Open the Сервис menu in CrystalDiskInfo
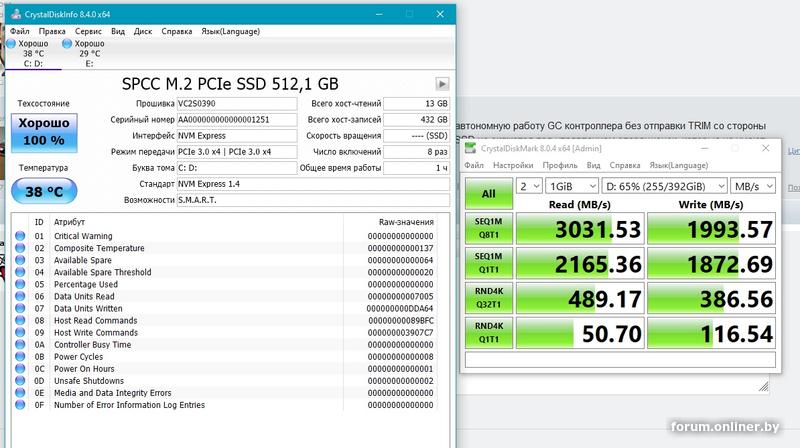Image resolution: width=800 pixels, height=448 pixels. (x=88, y=31)
